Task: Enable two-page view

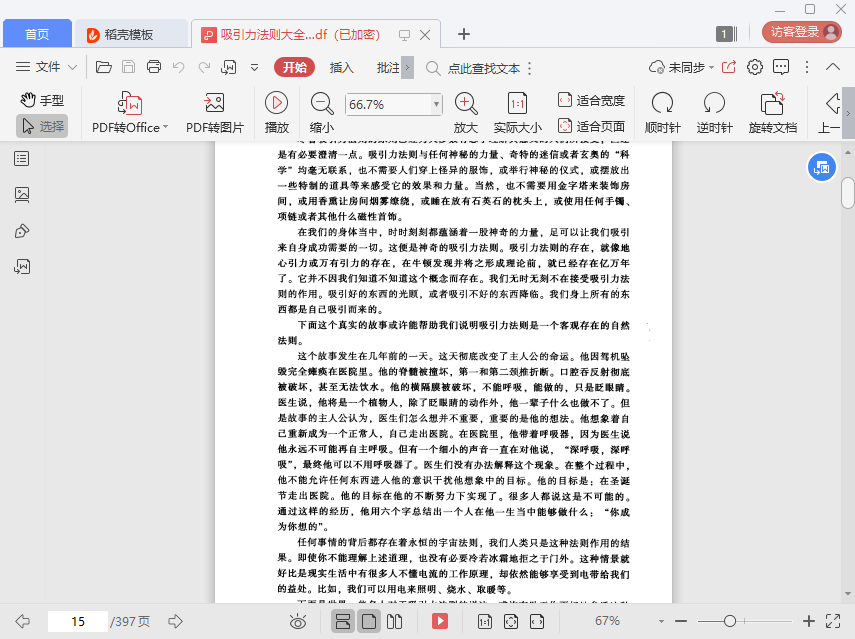Action: point(394,621)
